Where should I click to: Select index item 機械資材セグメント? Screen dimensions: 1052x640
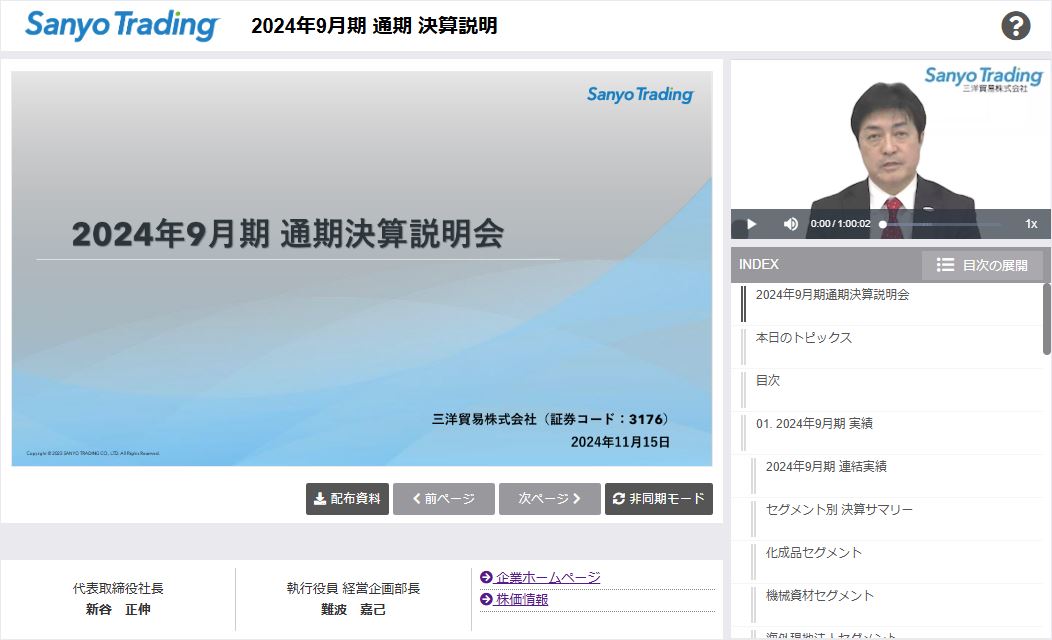(x=887, y=604)
